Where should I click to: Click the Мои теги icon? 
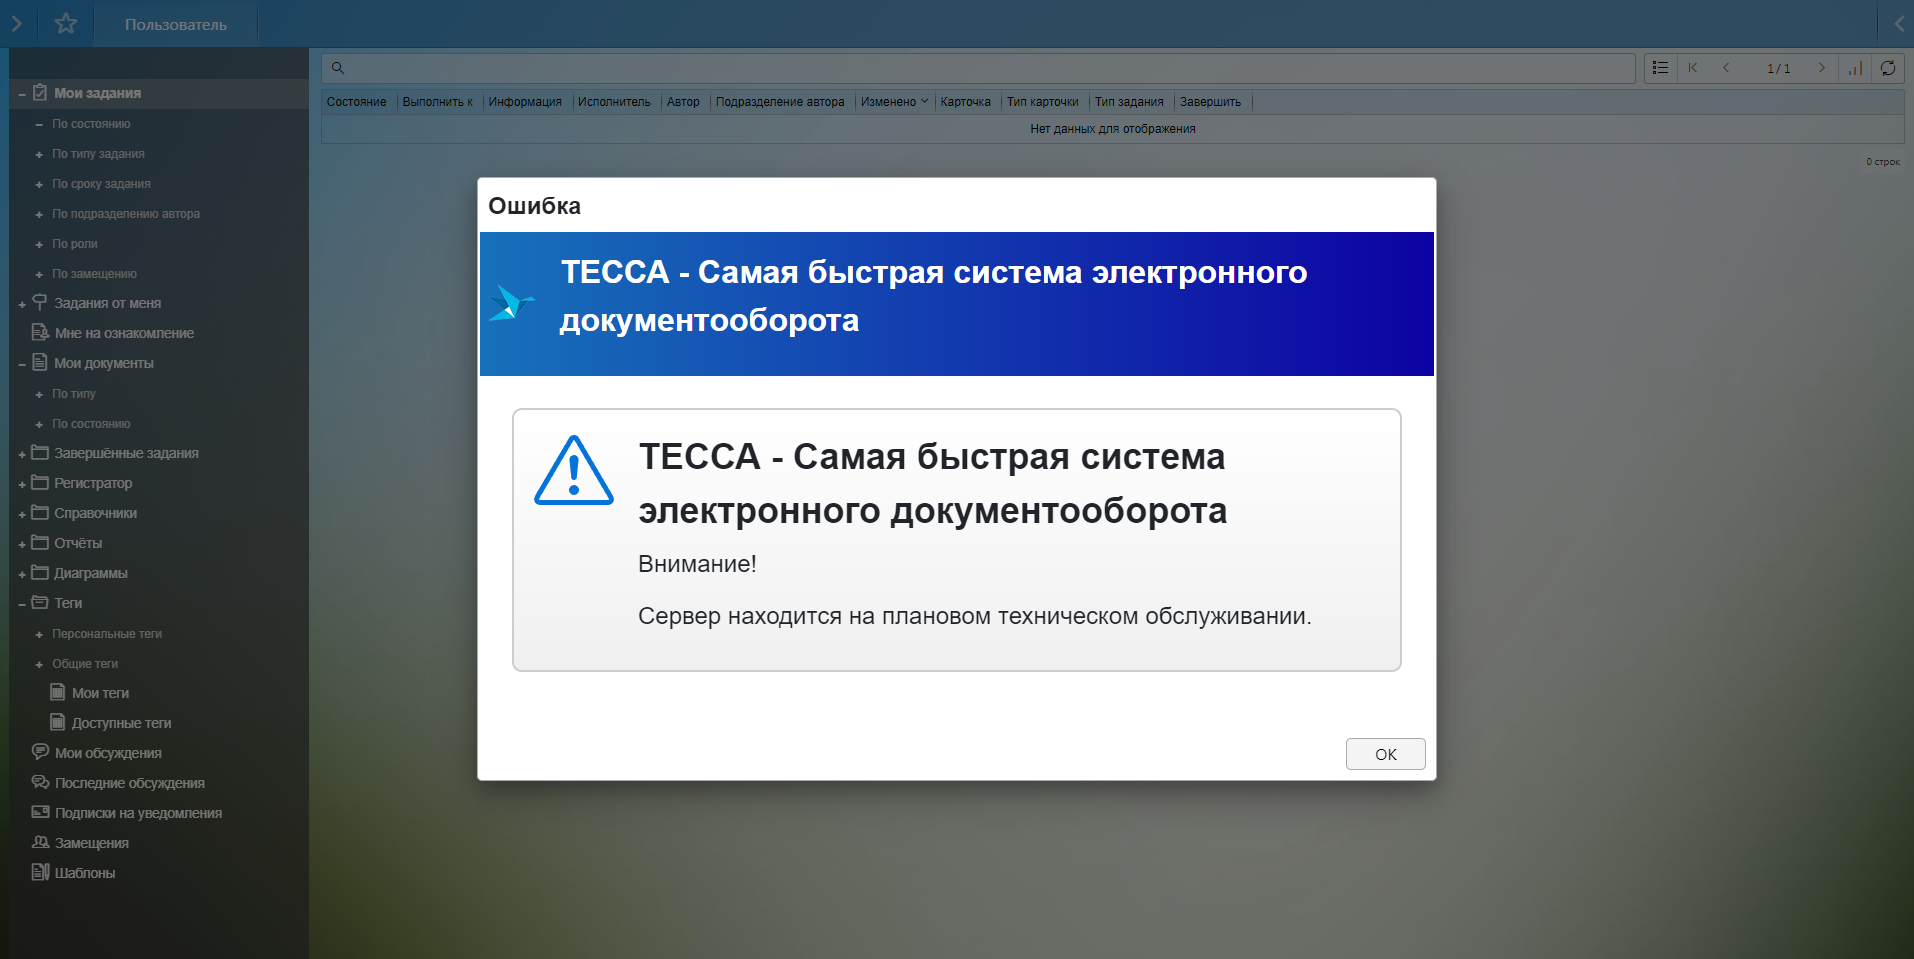(x=58, y=692)
